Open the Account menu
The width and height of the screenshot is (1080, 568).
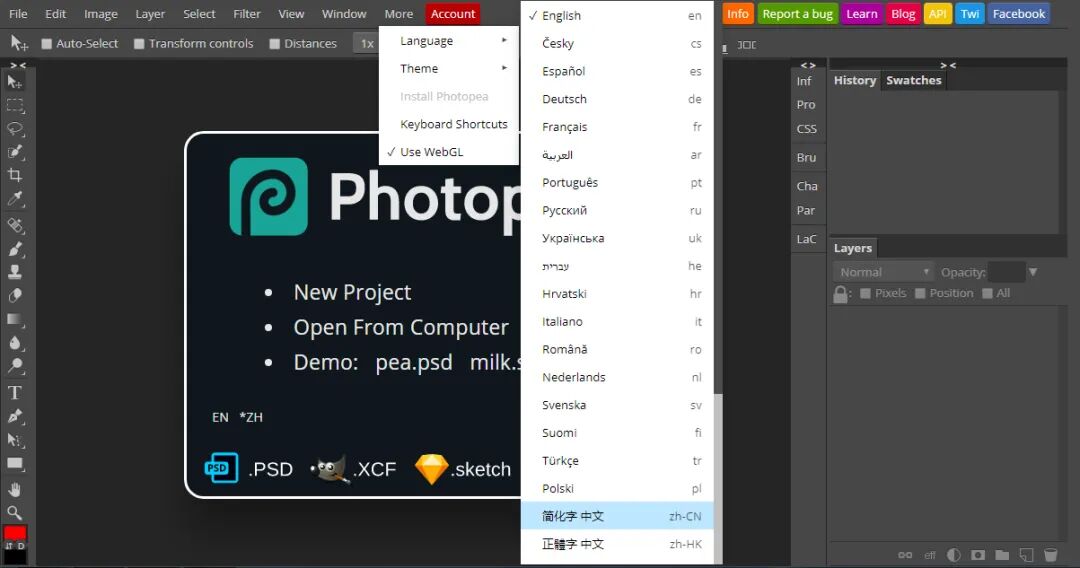pyautogui.click(x=453, y=14)
